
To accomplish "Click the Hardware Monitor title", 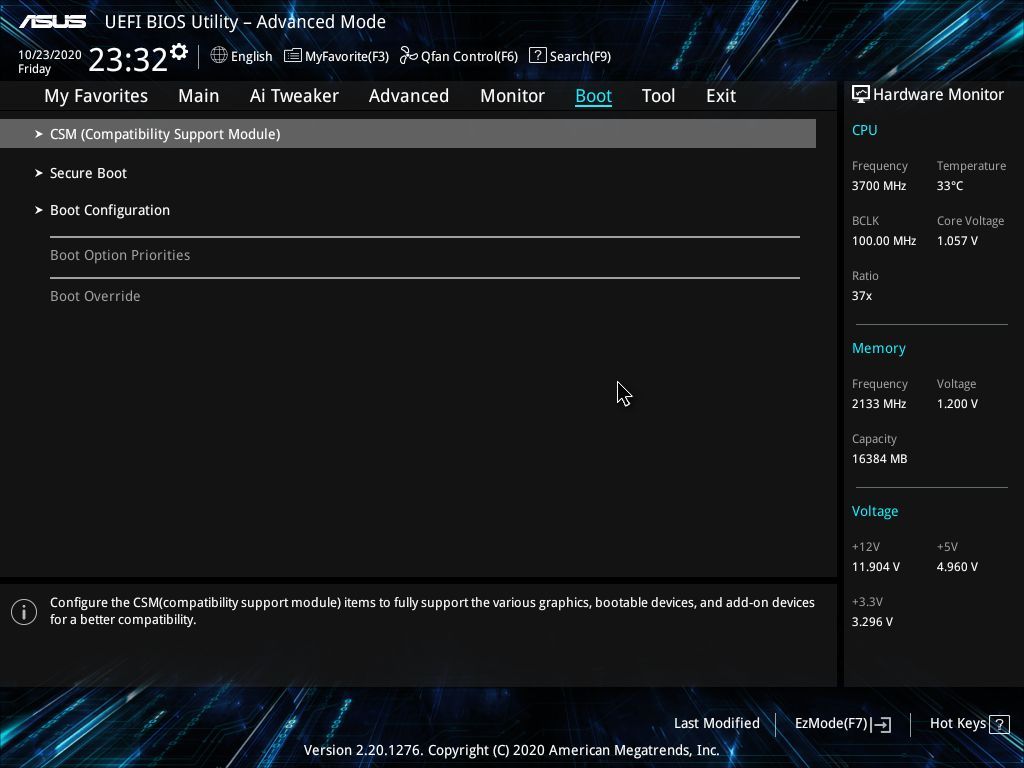I will [938, 95].
